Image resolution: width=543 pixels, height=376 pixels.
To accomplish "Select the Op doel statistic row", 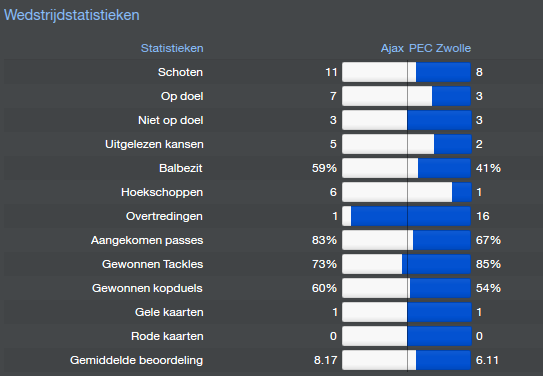I will point(272,96).
